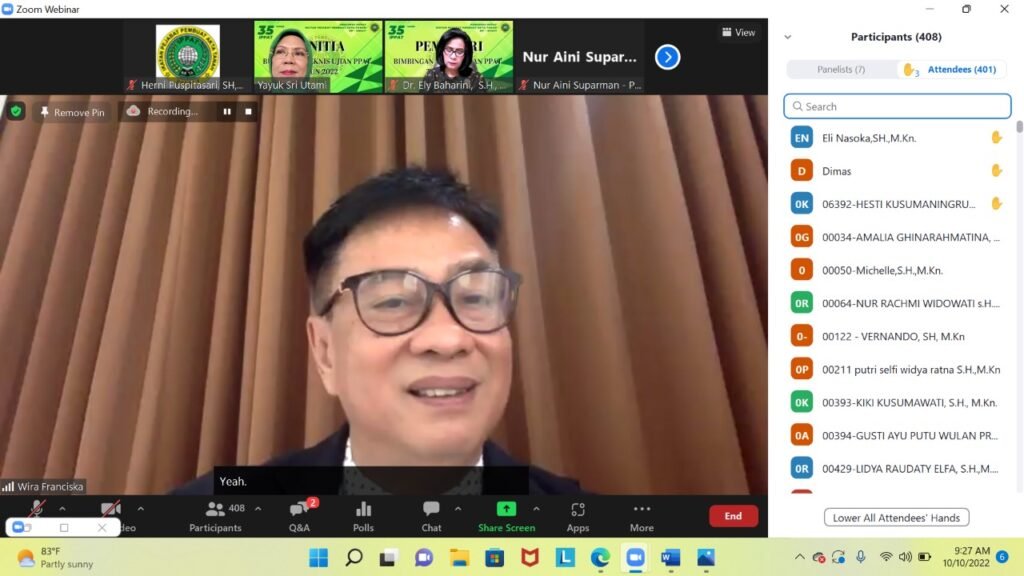
Task: Open the Zoom Apps panel
Action: point(578,516)
